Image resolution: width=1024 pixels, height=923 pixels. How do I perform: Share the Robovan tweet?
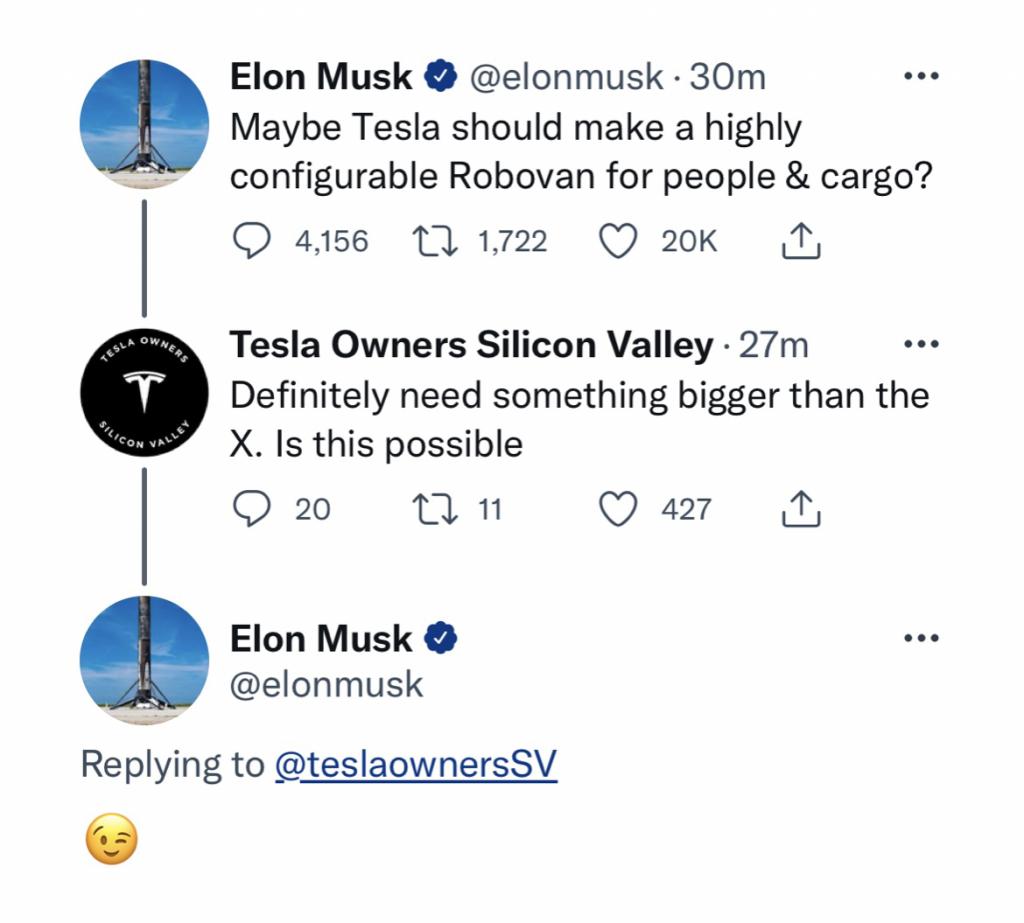click(x=801, y=241)
